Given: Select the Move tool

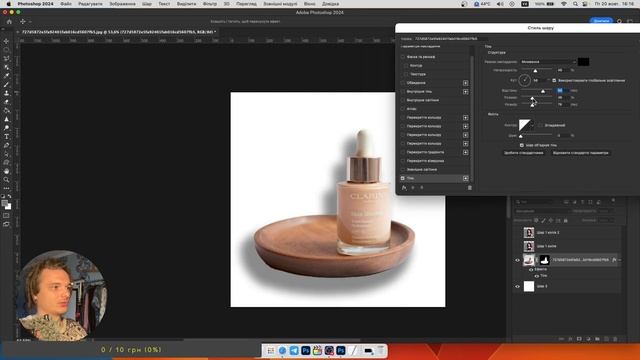Looking at the screenshot, I should click(6, 41).
